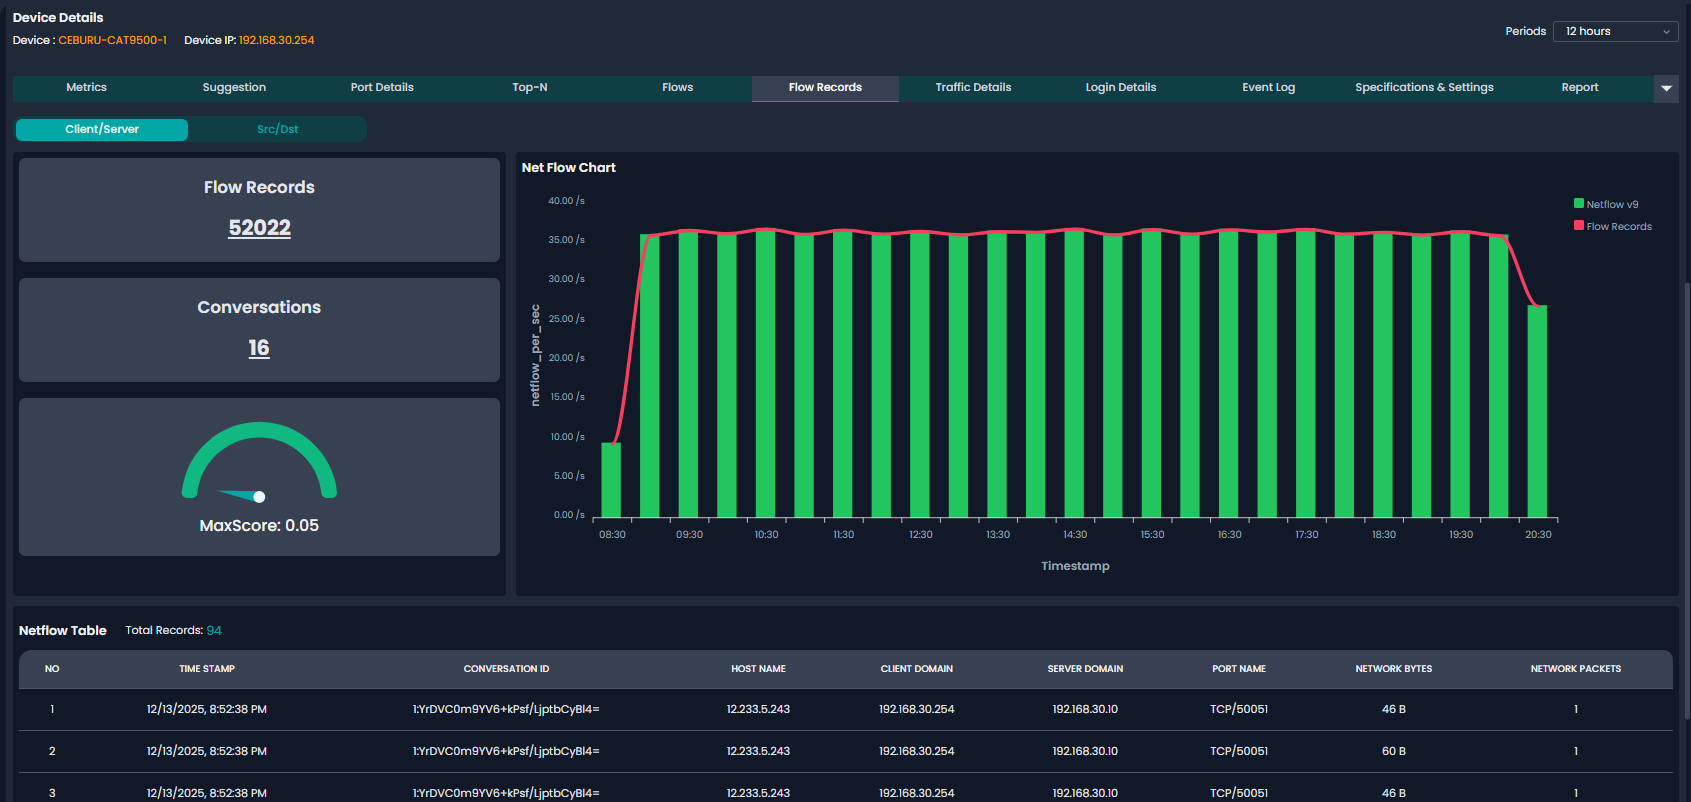Click the MaxScore gauge needle
This screenshot has width=1691, height=802.
(x=241, y=495)
